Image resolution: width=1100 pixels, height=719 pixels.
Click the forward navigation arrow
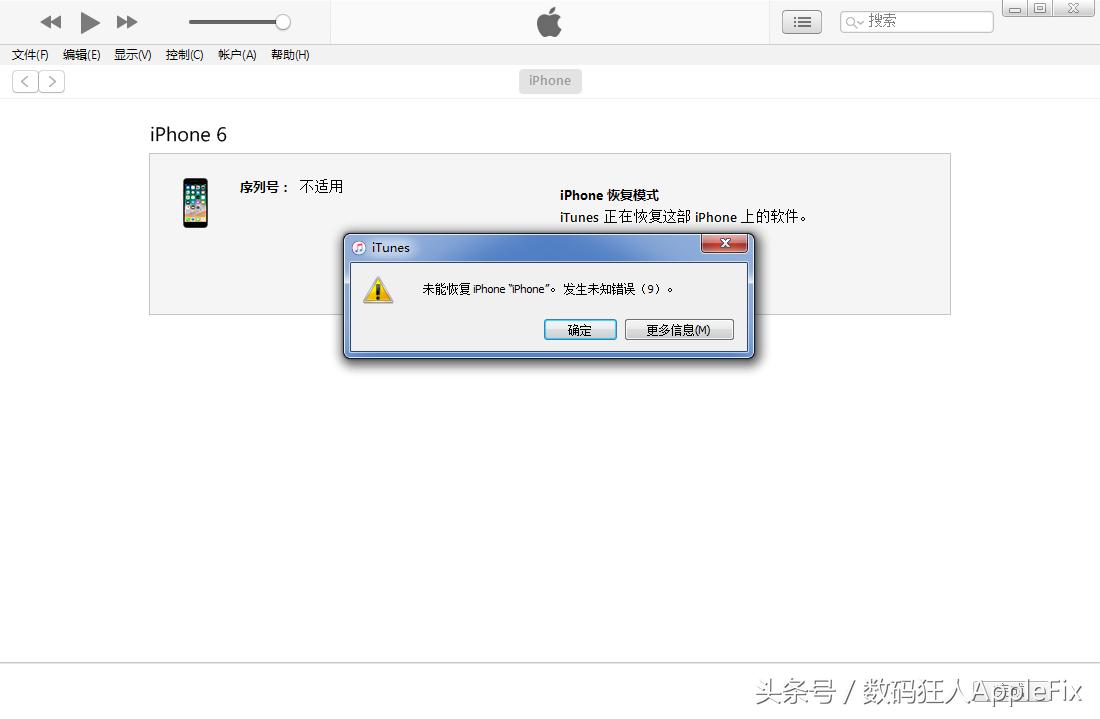click(x=52, y=81)
